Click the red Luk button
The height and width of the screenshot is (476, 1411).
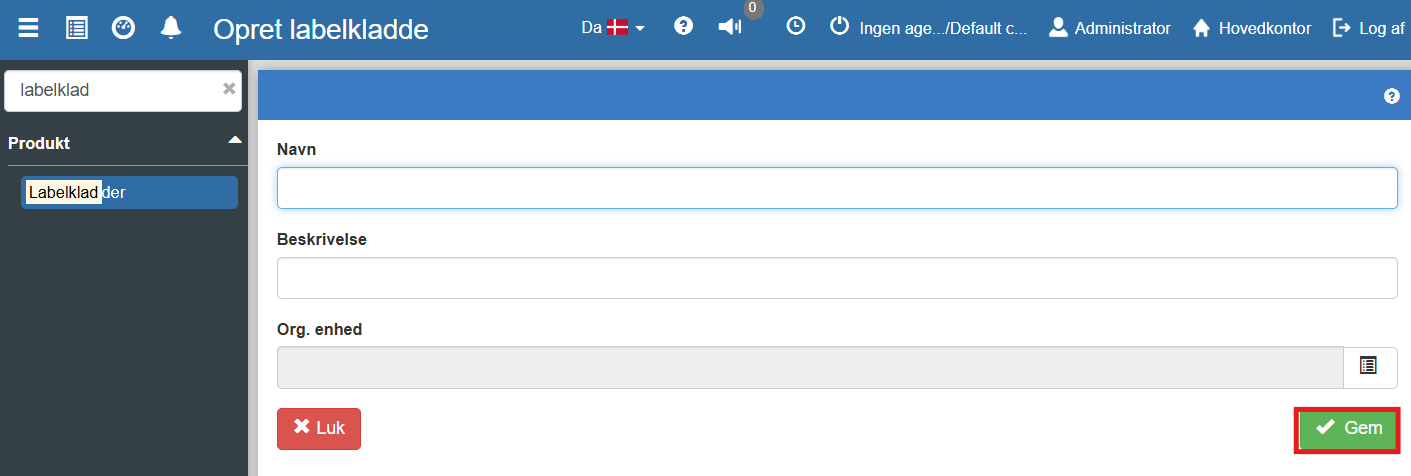pyautogui.click(x=319, y=429)
